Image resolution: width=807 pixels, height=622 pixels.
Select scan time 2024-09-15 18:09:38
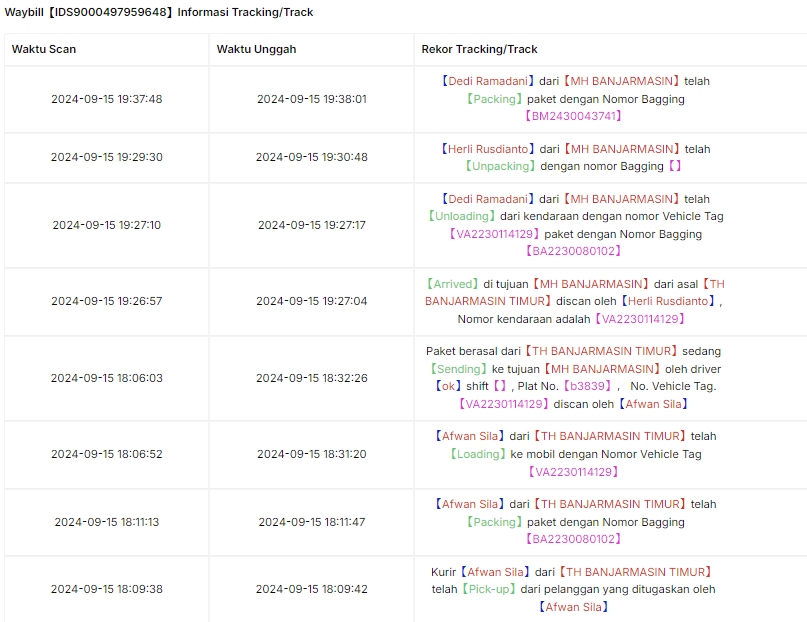coord(107,590)
